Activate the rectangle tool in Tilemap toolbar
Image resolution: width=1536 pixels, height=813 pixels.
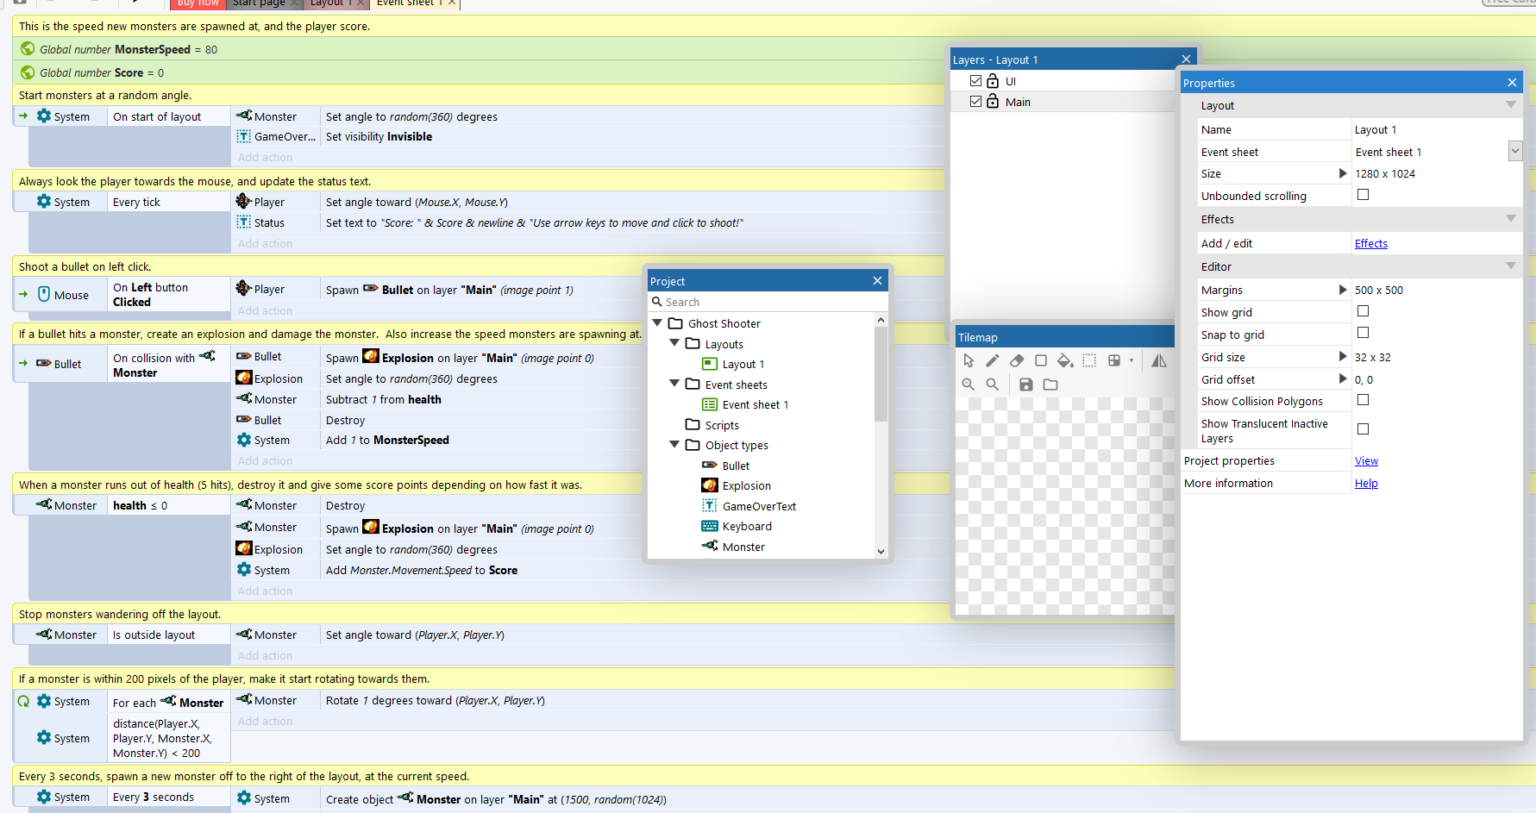tap(1041, 360)
